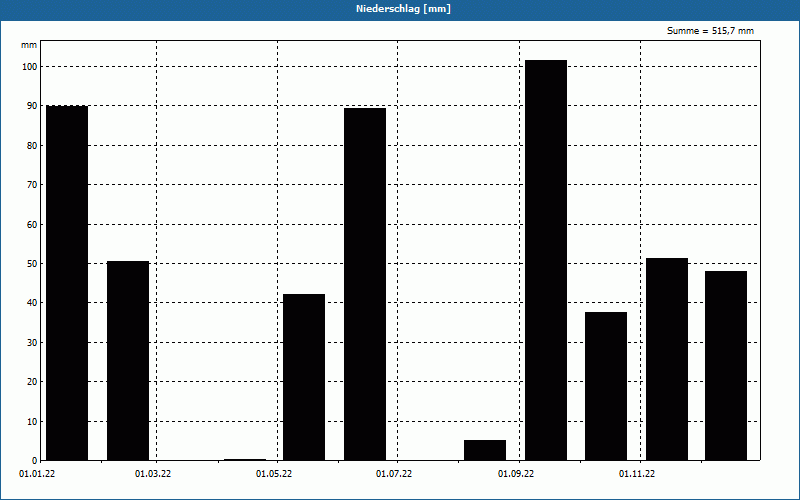Image resolution: width=800 pixels, height=500 pixels.
Task: Select the May bar near 42 mm
Action: click(304, 377)
